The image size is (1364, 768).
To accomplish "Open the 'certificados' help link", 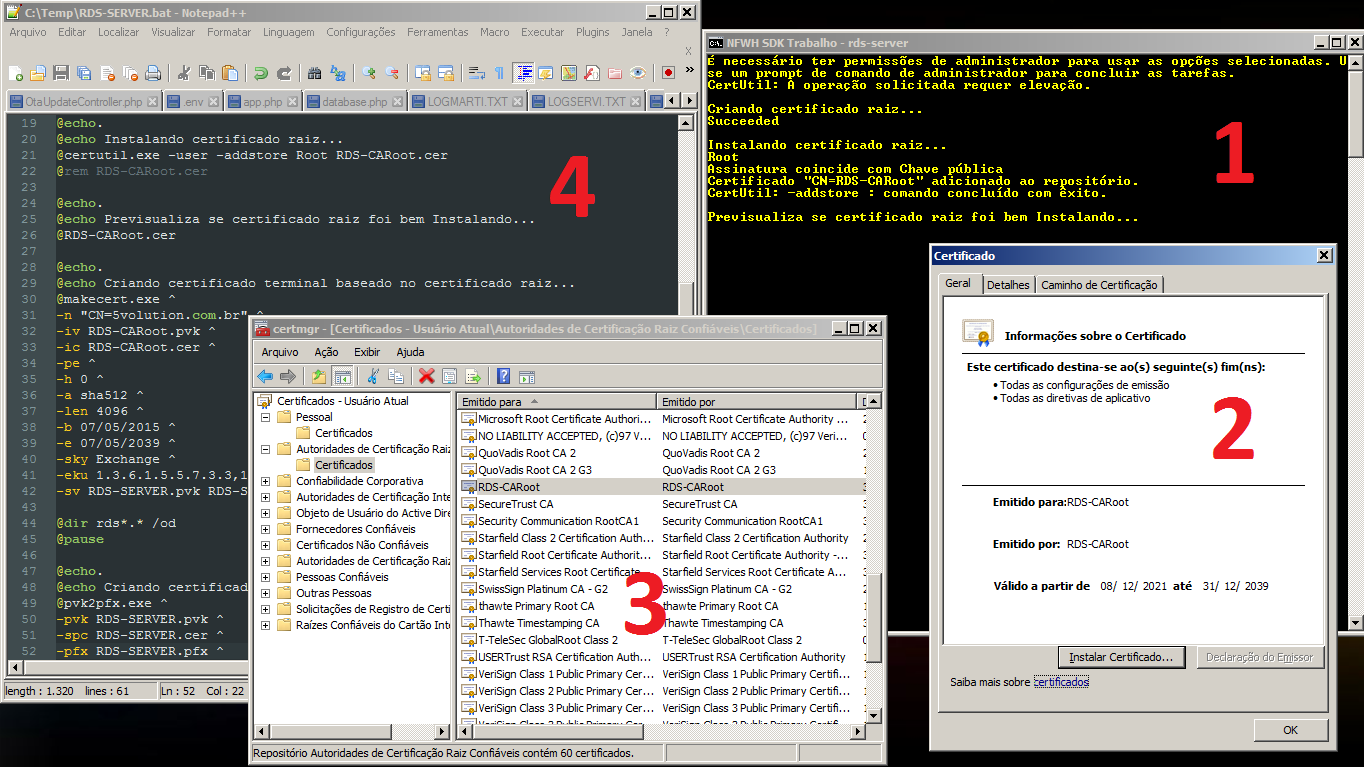I will 1061,682.
